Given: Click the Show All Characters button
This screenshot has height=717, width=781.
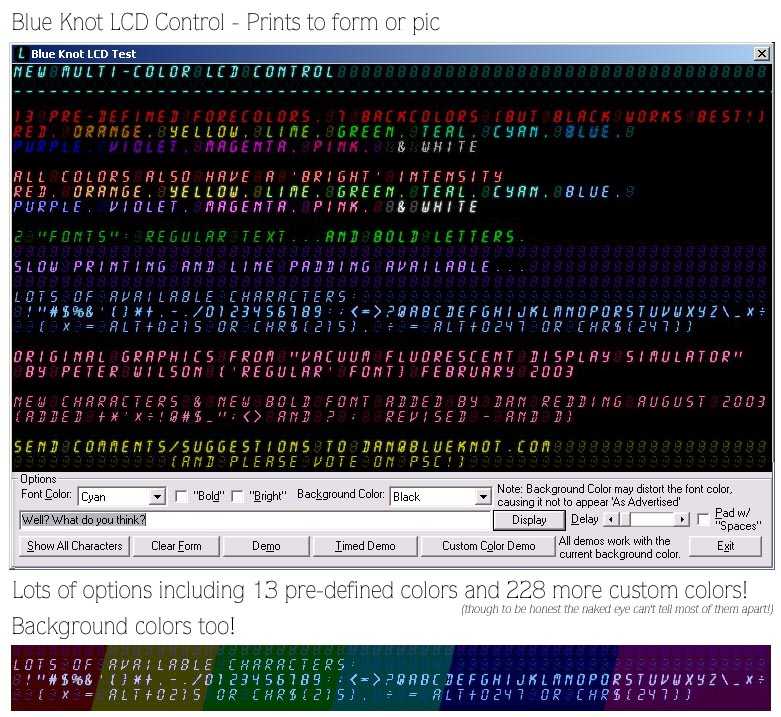Looking at the screenshot, I should pyautogui.click(x=75, y=546).
